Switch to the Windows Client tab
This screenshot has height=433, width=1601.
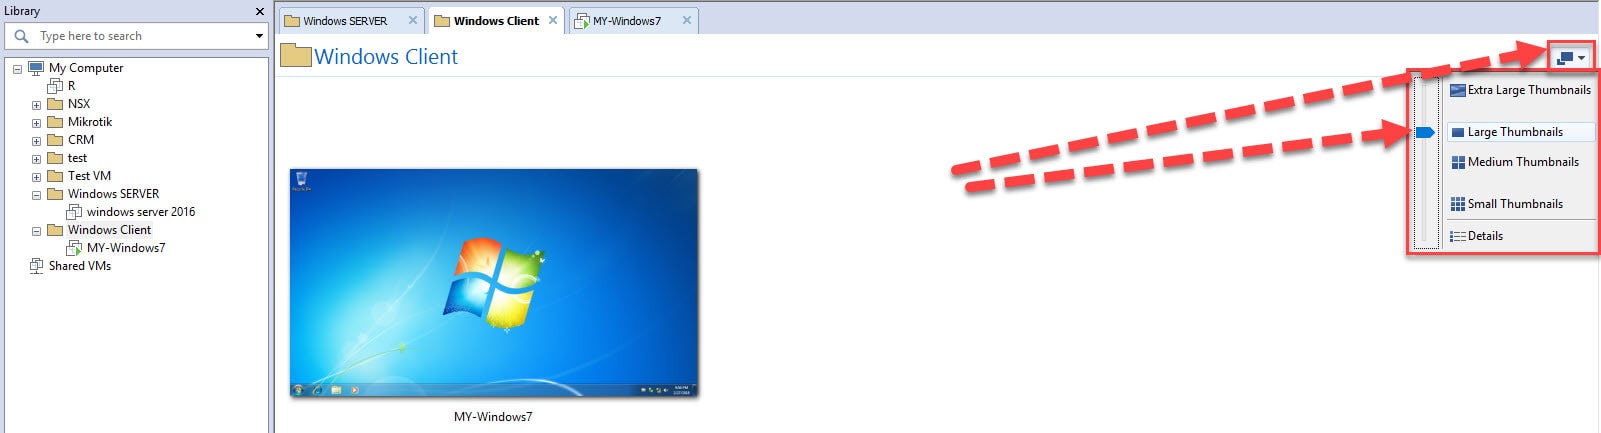coord(496,21)
